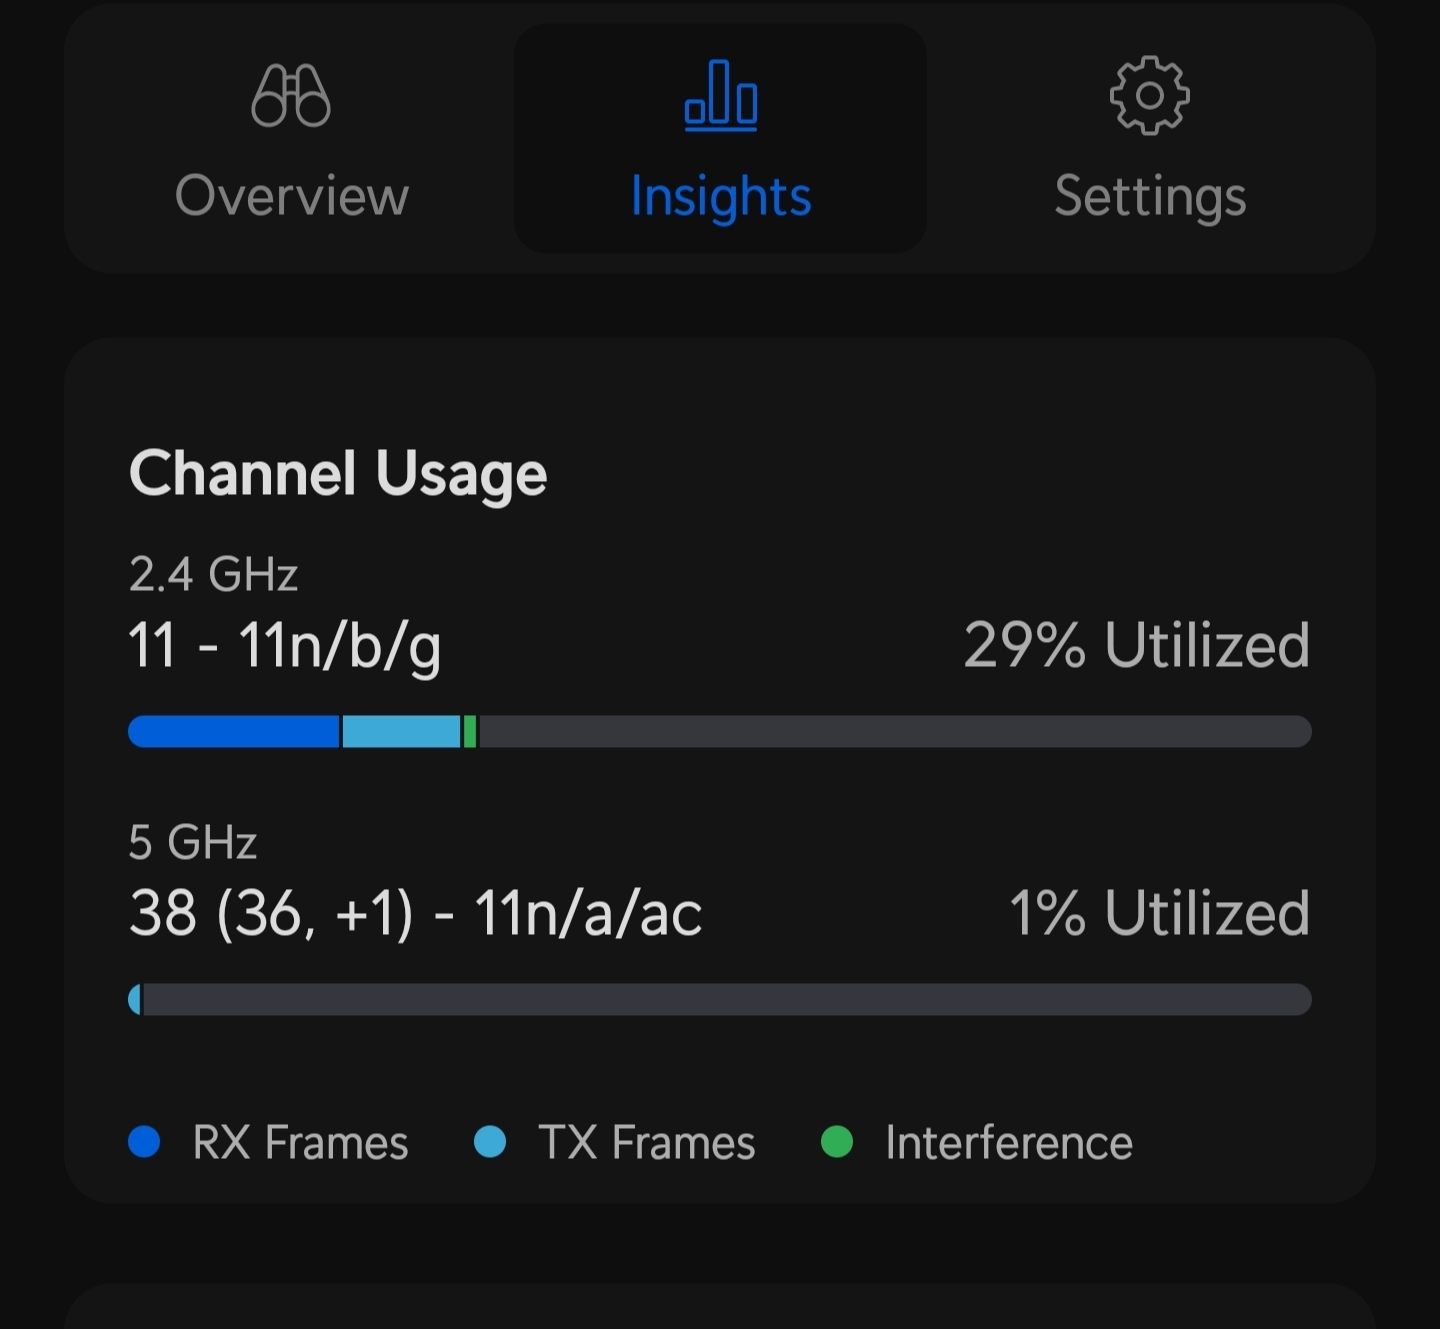Image resolution: width=1440 pixels, height=1329 pixels.
Task: Click the light blue TX segment of 2.4 GHz bar
Action: coord(400,732)
